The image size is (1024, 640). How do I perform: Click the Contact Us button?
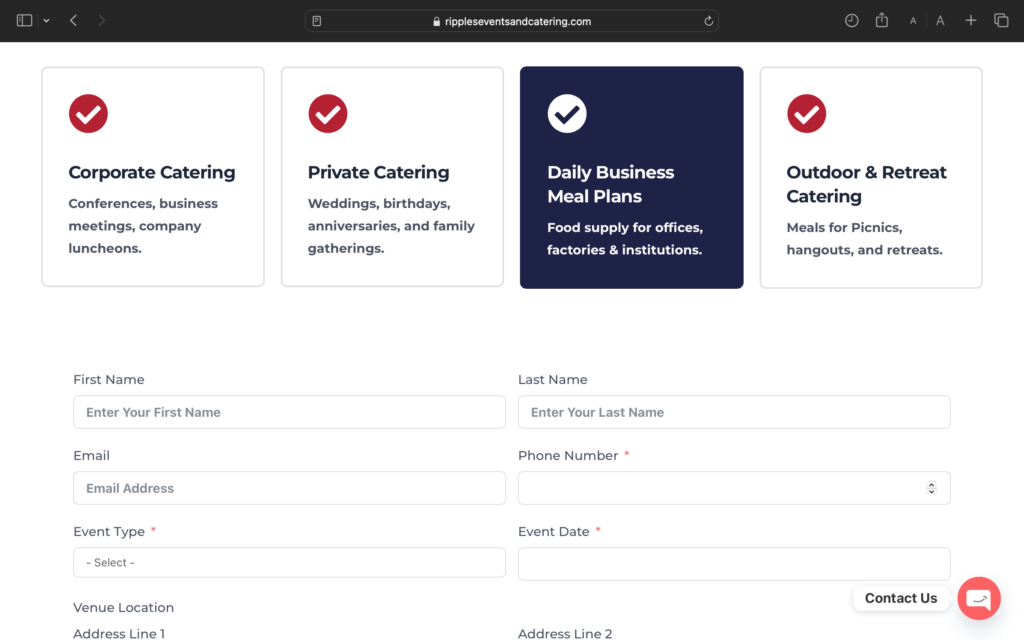click(901, 598)
